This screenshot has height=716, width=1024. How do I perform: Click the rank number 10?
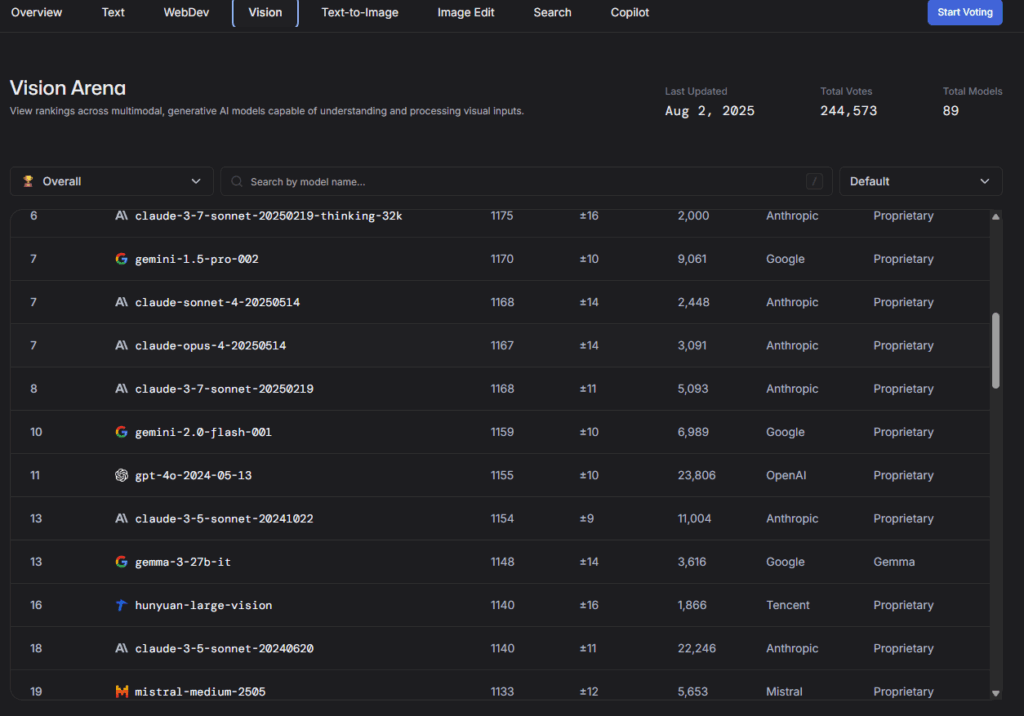[x=36, y=432]
